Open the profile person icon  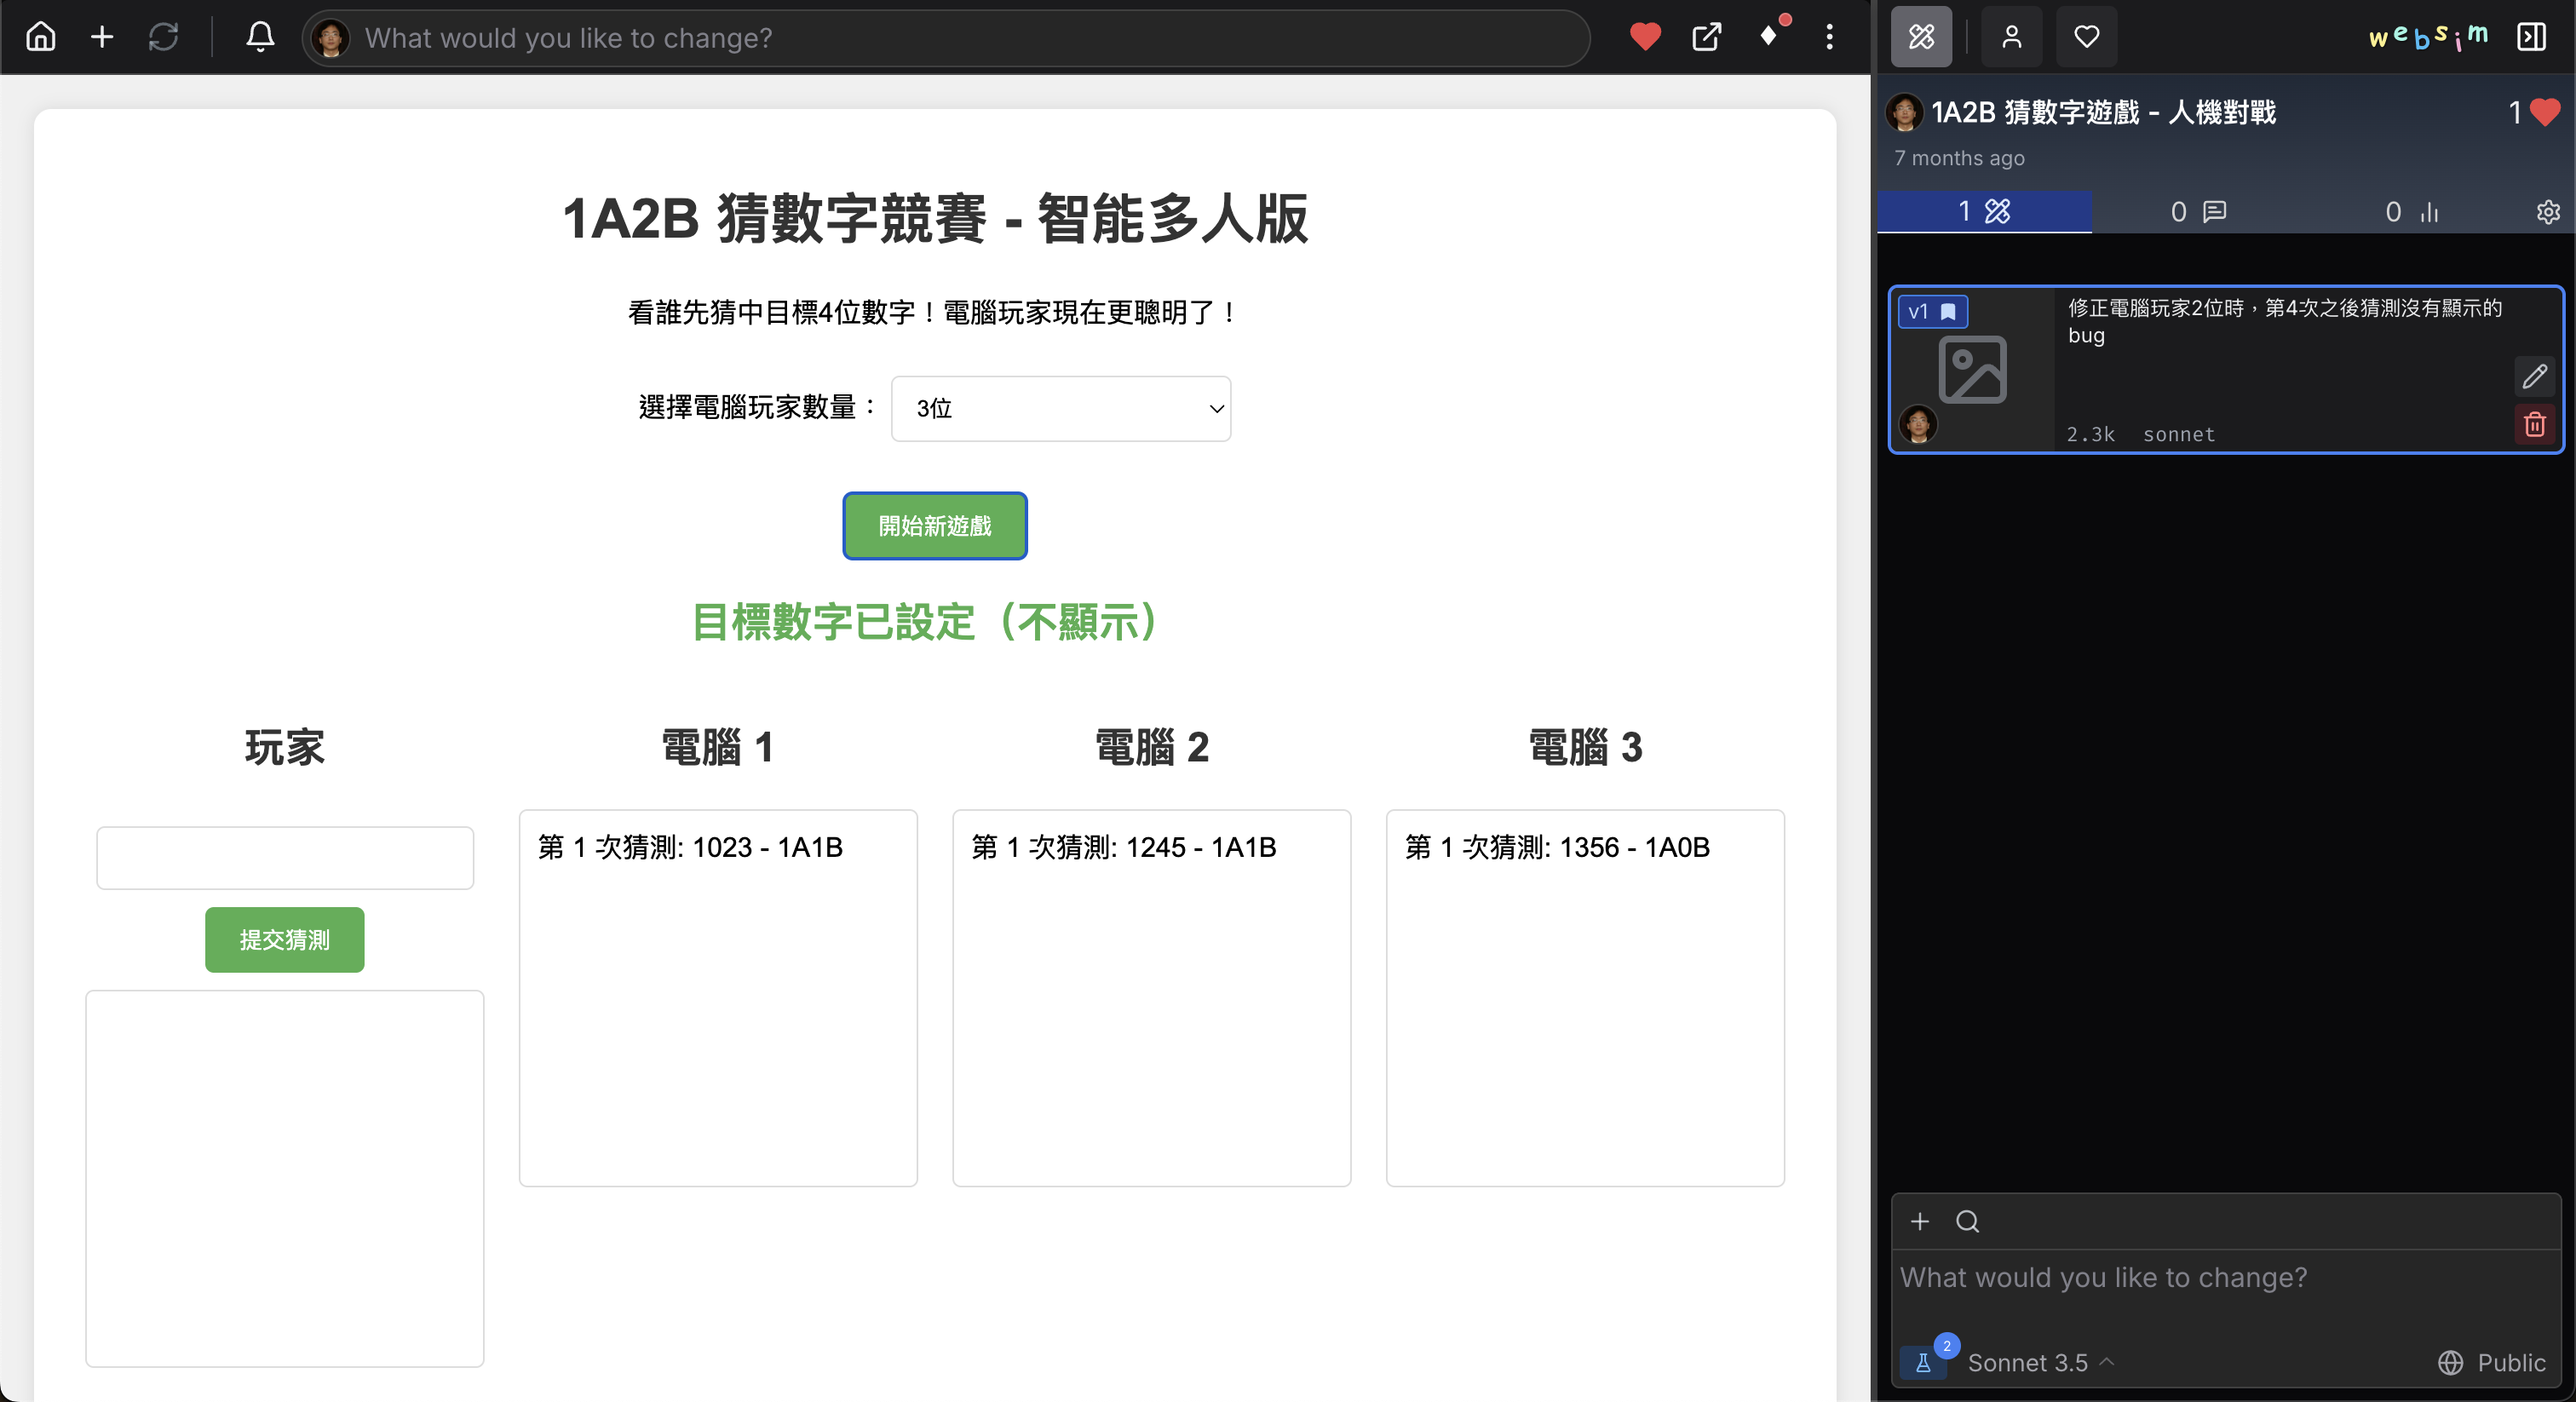click(2012, 37)
